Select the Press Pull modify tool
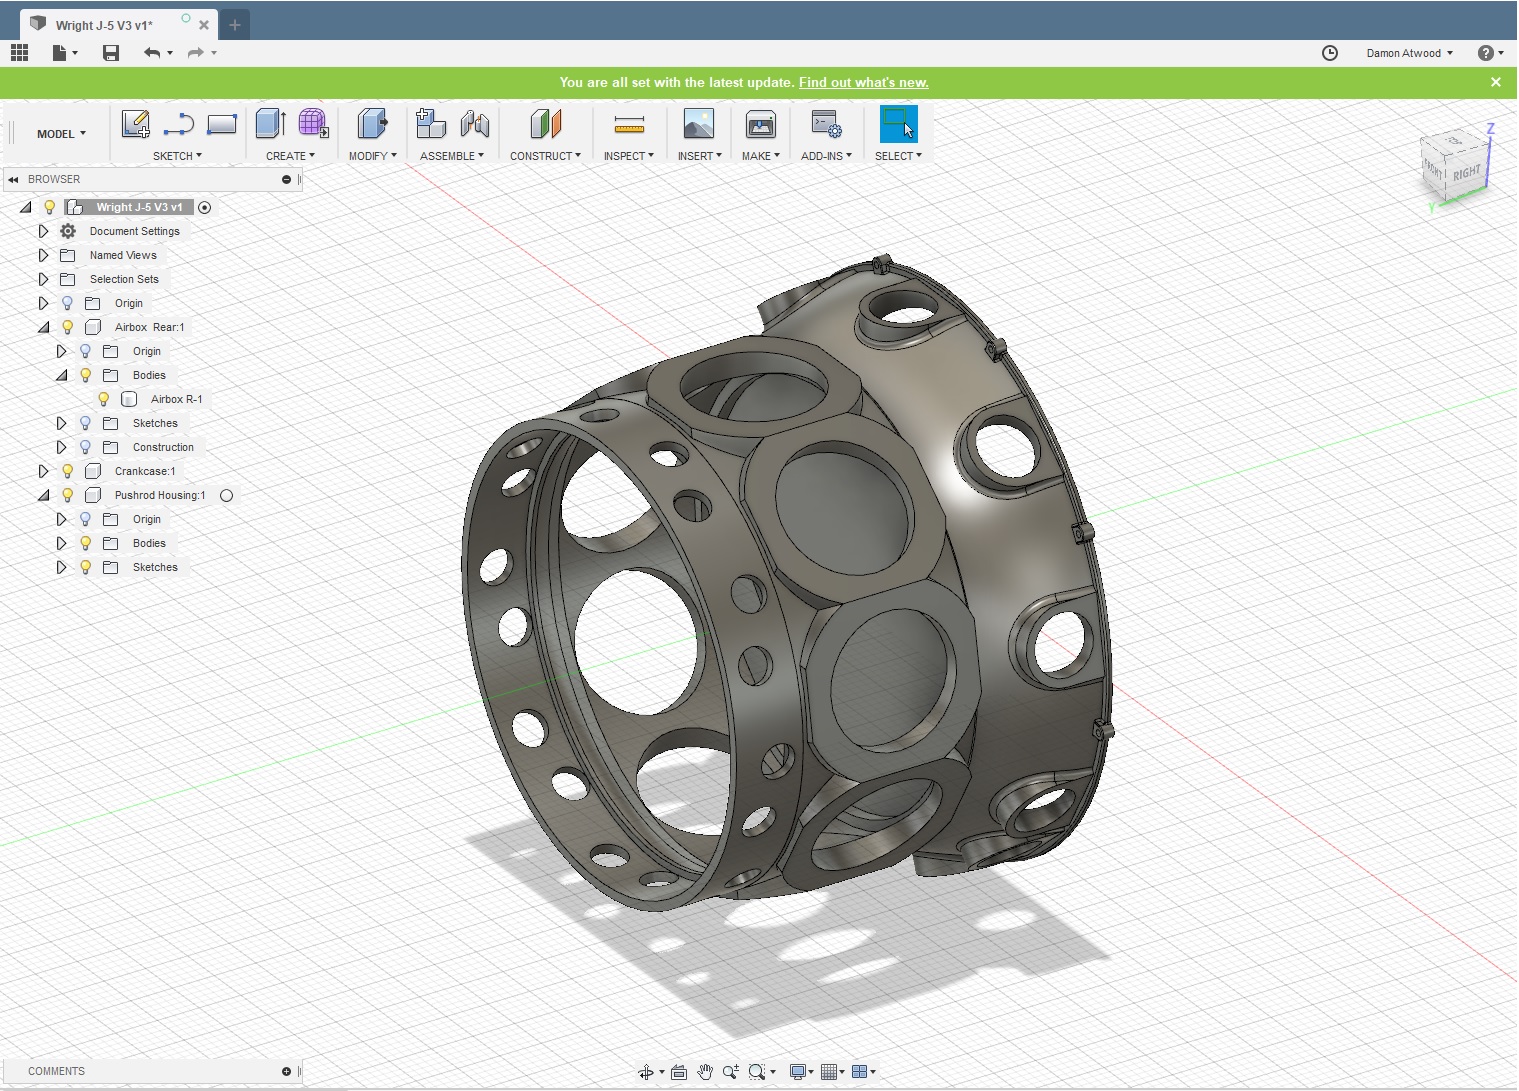 click(372, 124)
